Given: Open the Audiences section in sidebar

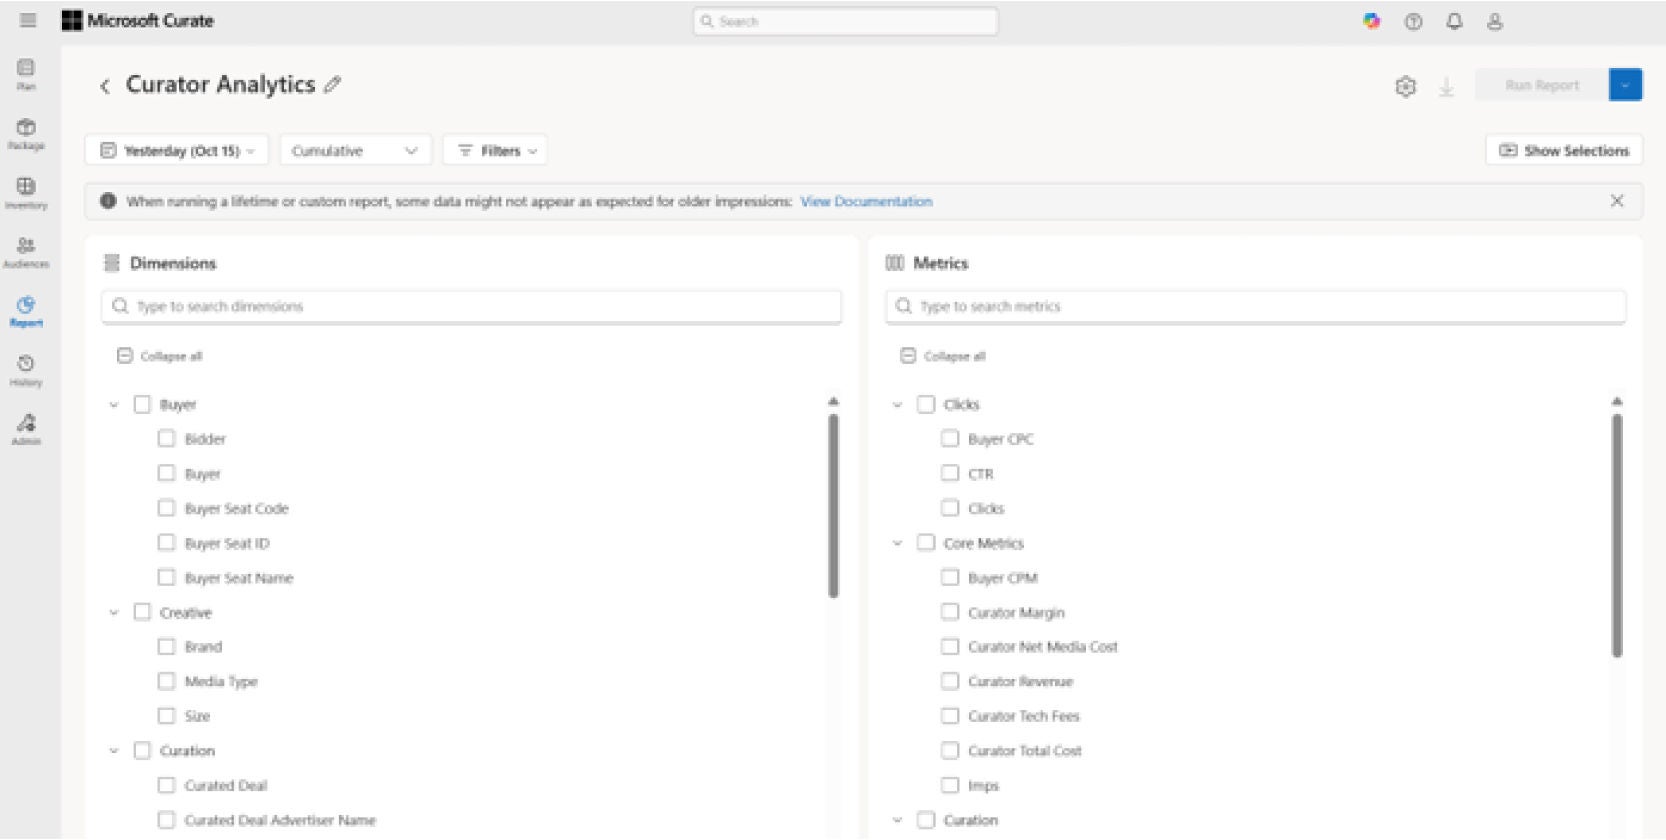Looking at the screenshot, I should pyautogui.click(x=26, y=252).
